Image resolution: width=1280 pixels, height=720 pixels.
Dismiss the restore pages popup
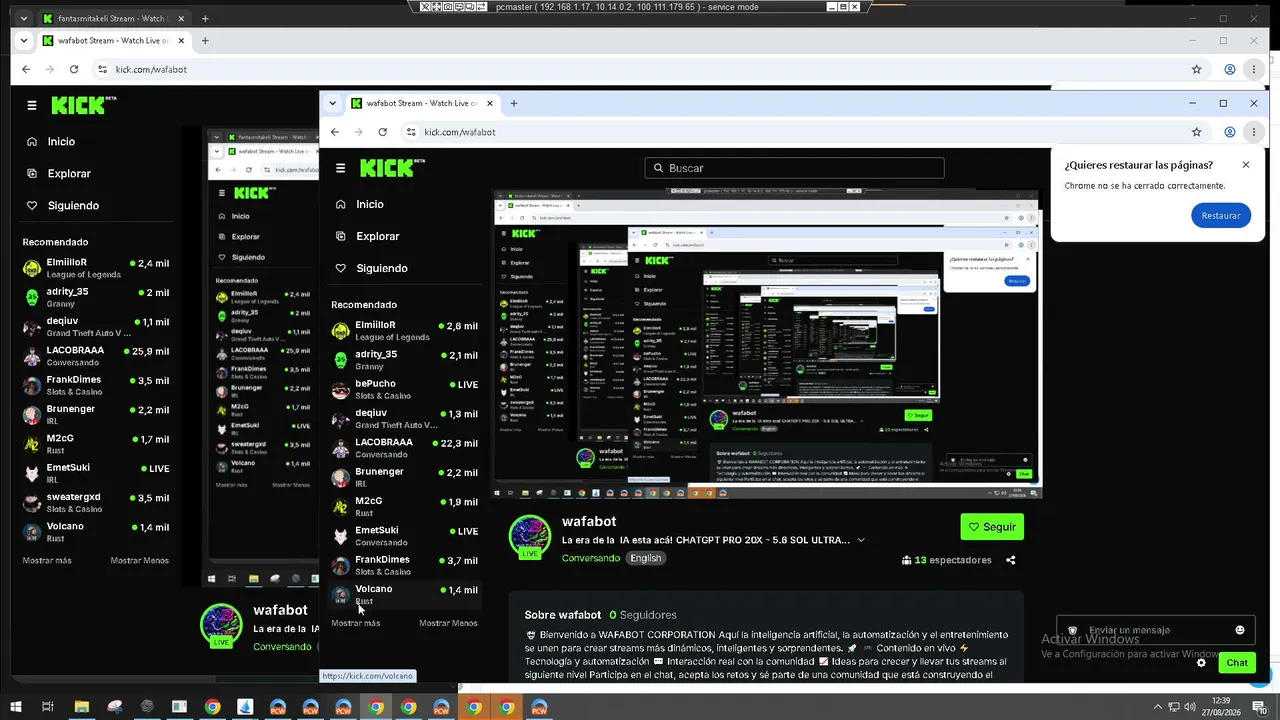click(1246, 165)
